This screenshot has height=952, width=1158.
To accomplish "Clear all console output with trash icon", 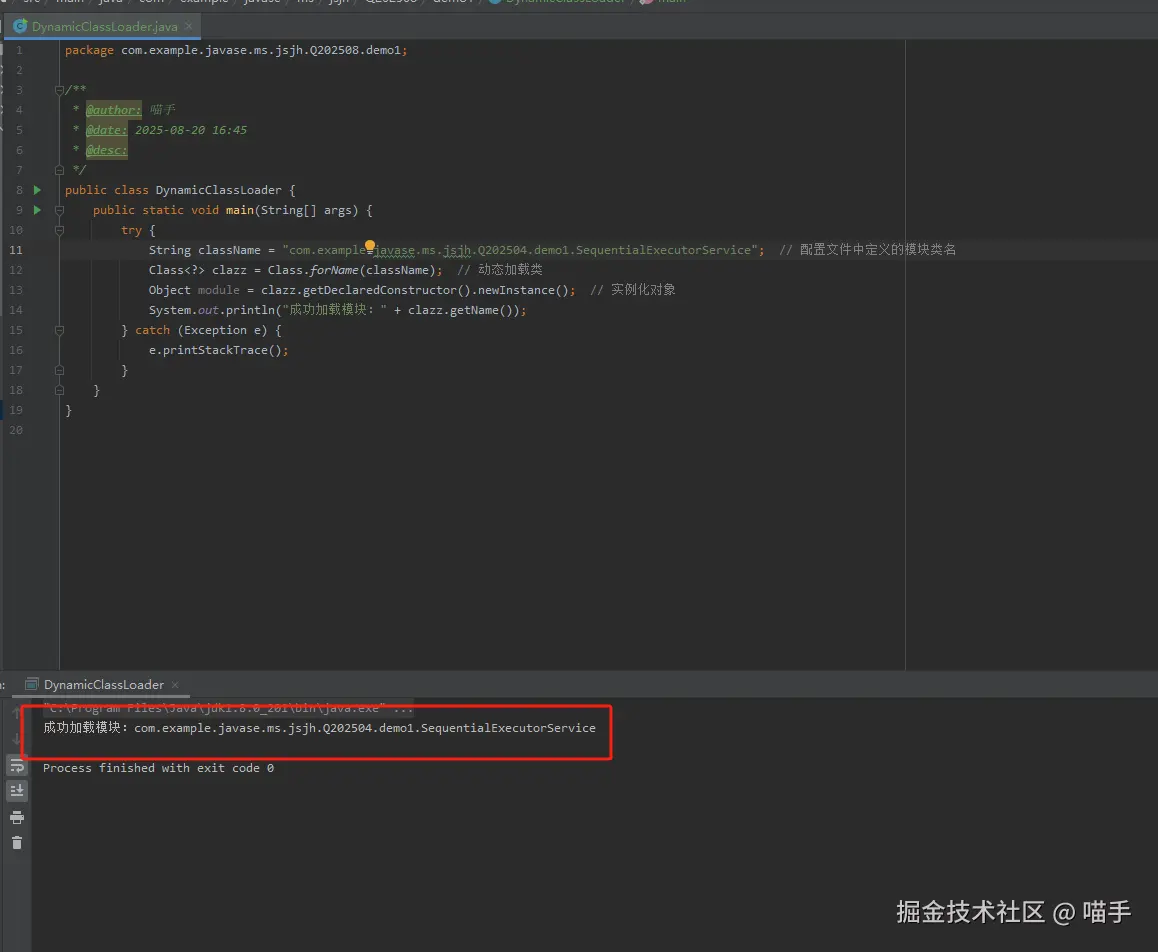I will 17,843.
